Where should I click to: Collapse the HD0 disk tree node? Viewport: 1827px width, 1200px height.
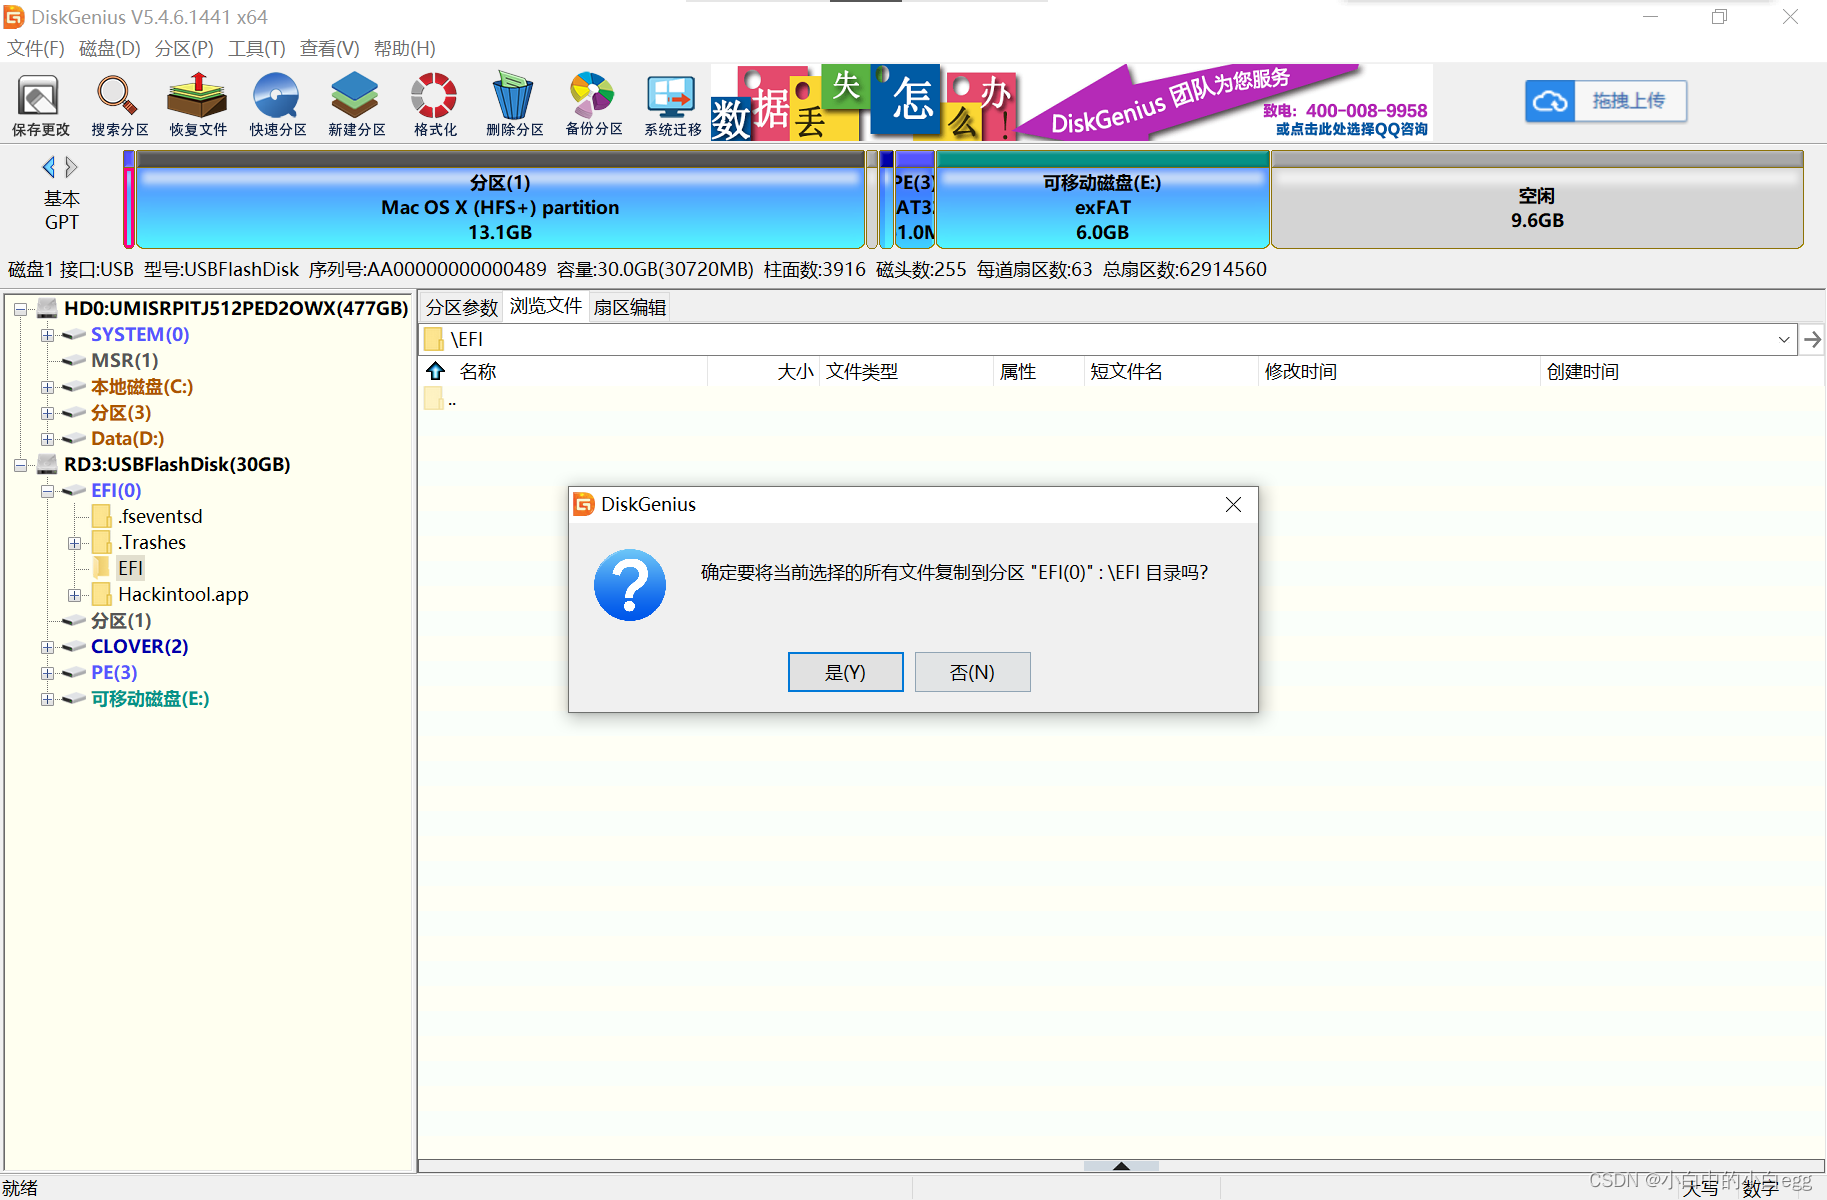[20, 309]
